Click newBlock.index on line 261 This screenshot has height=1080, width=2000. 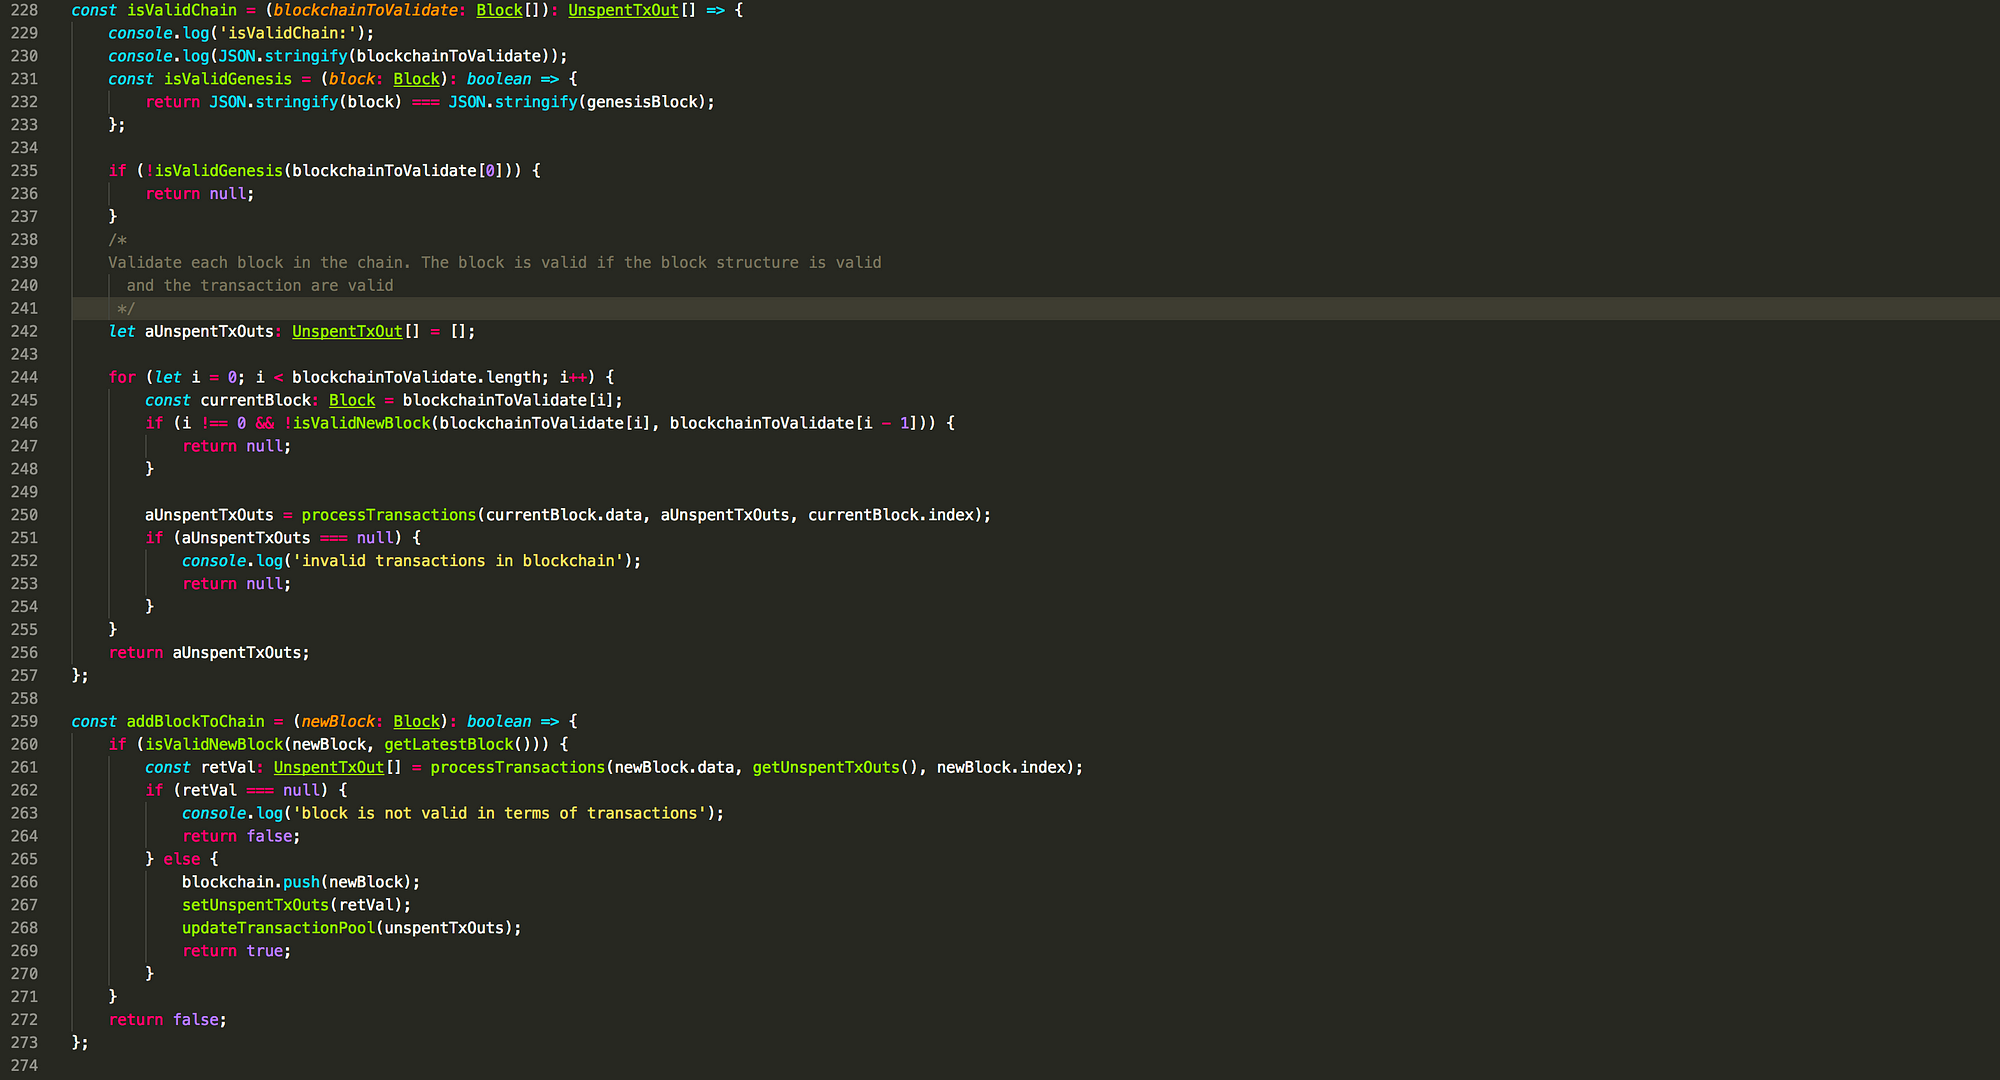[1001, 769]
